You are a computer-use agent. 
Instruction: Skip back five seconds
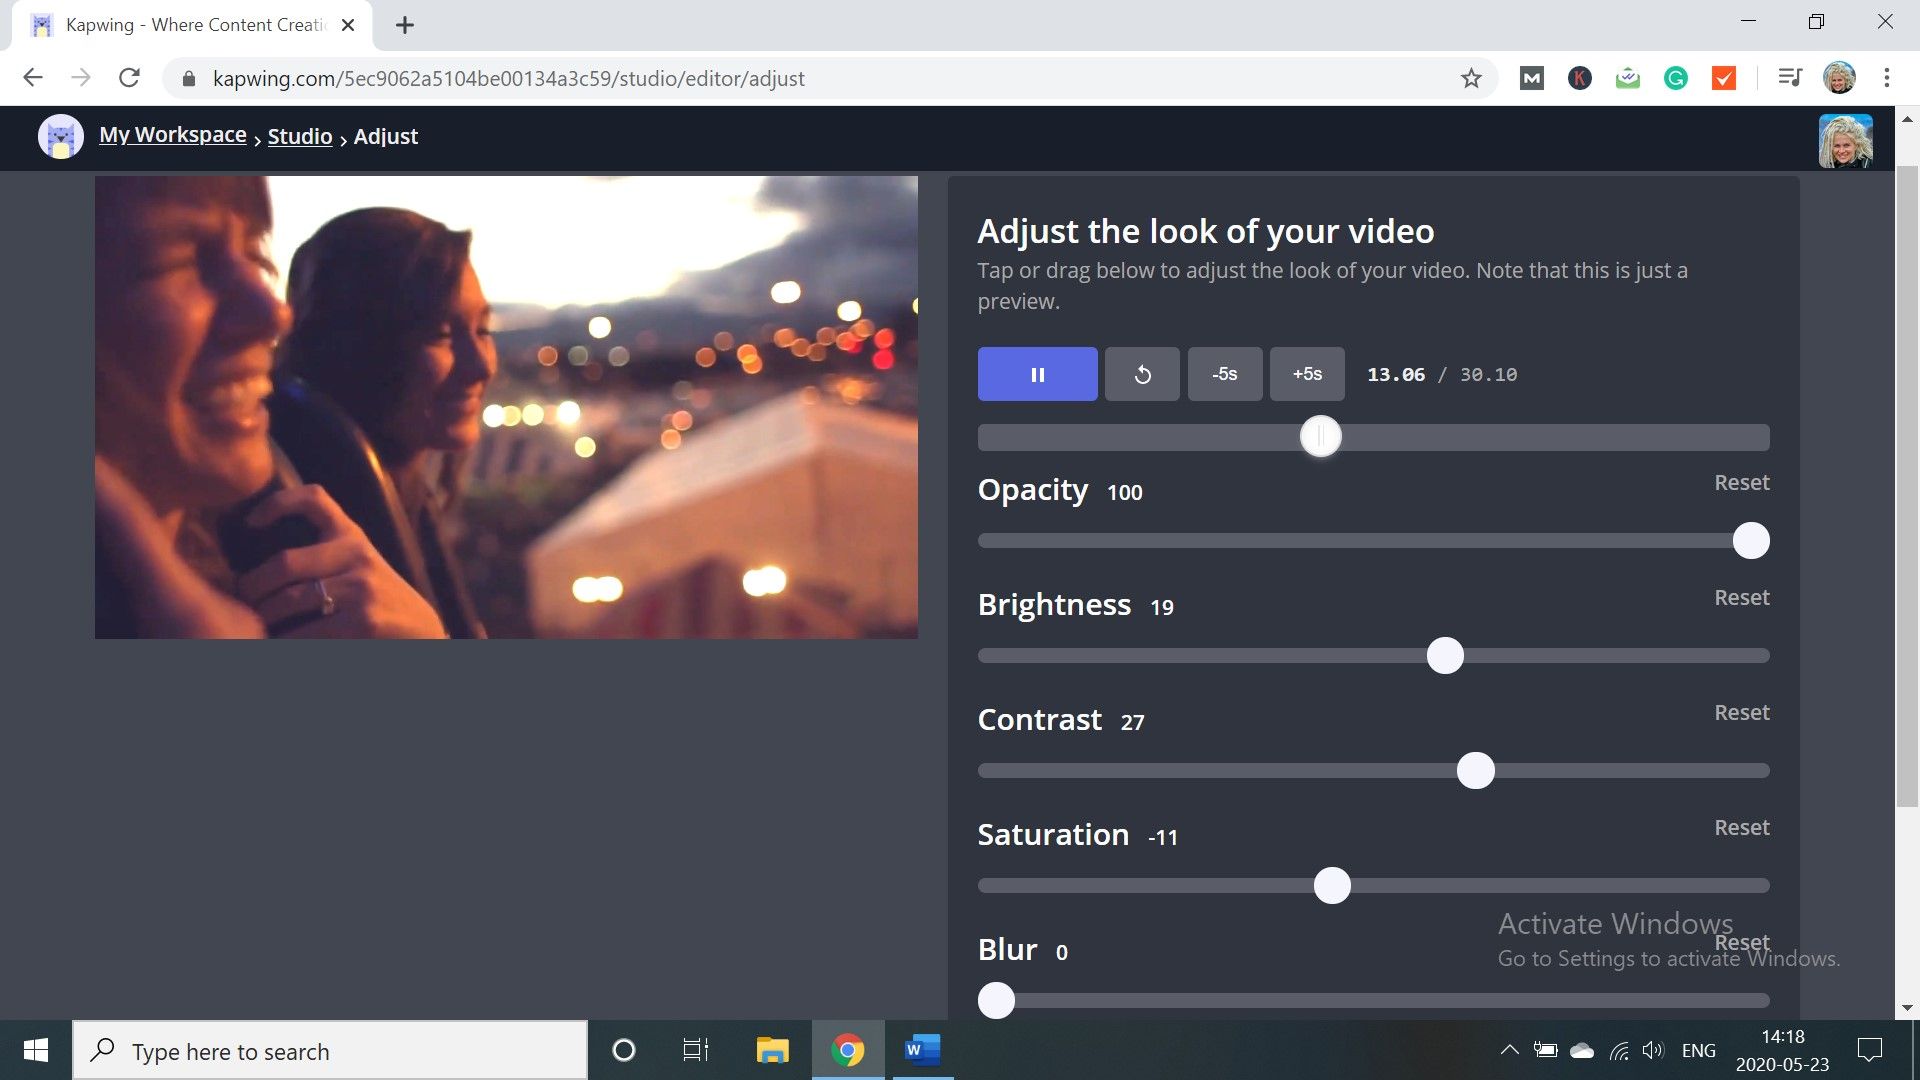pos(1224,374)
